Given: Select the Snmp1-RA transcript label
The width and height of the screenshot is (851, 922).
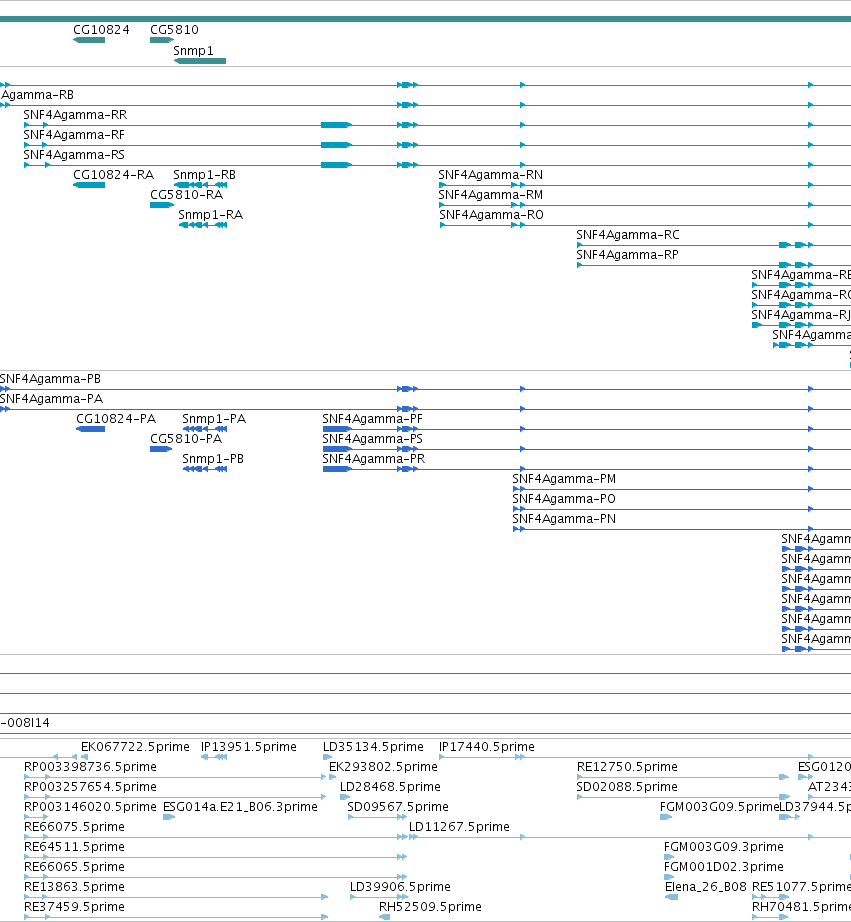Looking at the screenshot, I should pos(211,215).
